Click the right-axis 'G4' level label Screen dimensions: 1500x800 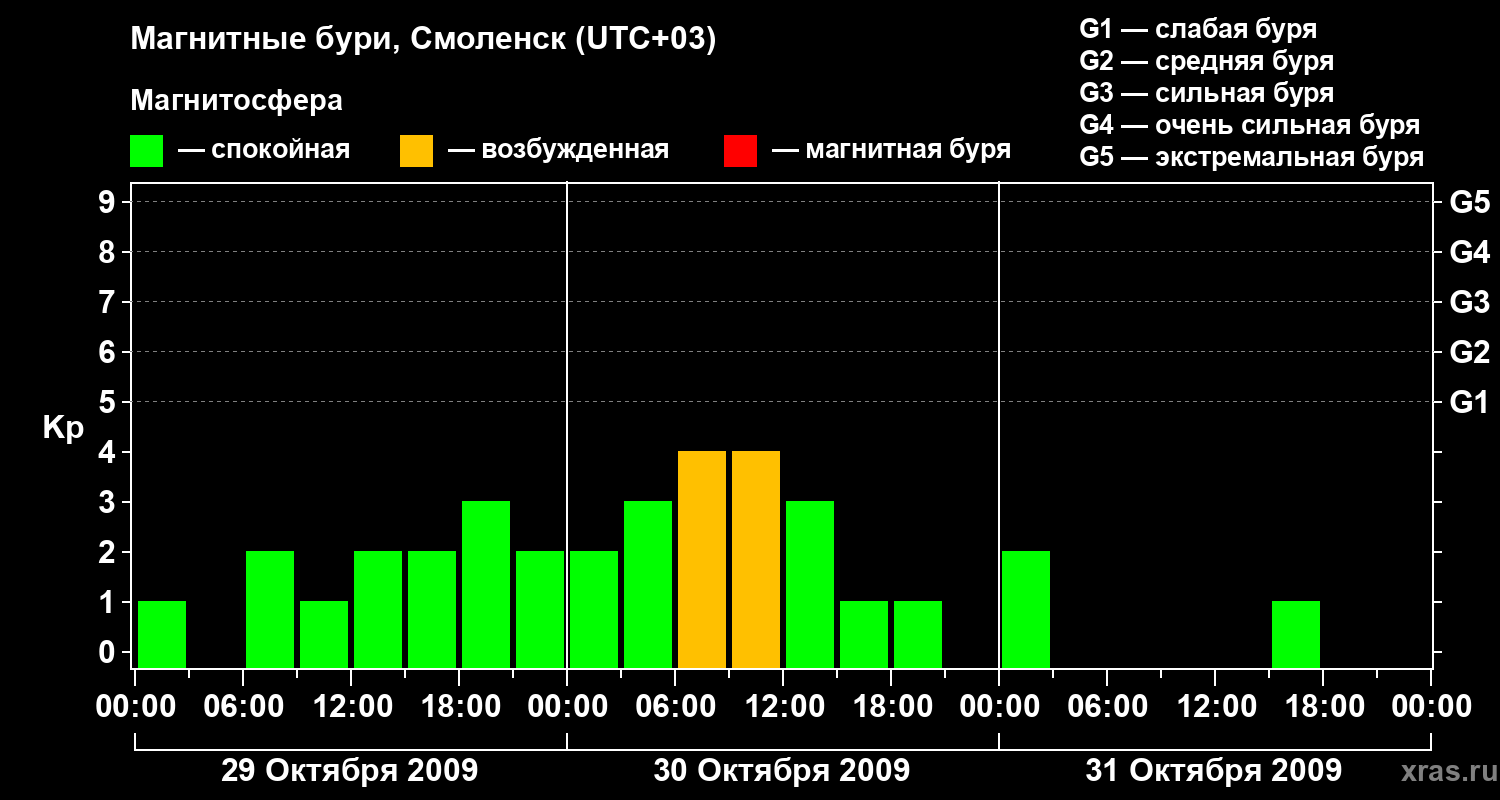click(1469, 252)
